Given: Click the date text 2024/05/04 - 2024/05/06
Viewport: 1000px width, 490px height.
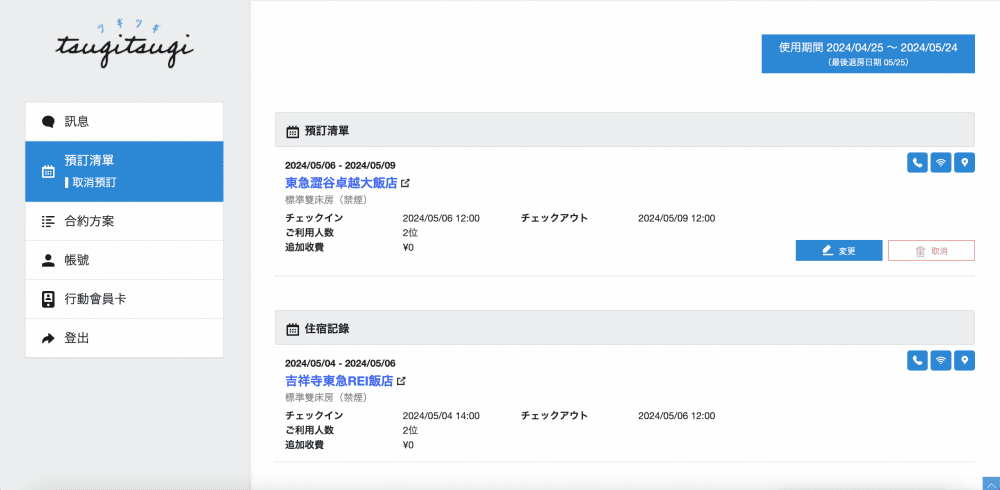Looking at the screenshot, I should click(x=340, y=364).
